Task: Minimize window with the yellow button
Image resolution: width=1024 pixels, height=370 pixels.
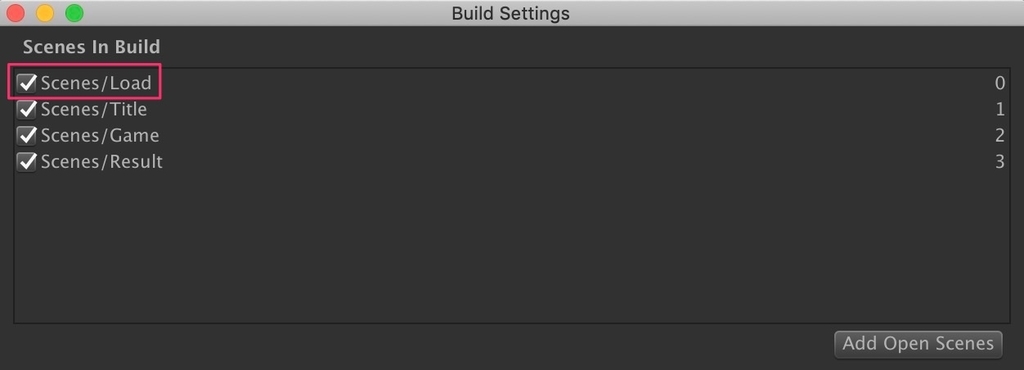Action: click(45, 13)
